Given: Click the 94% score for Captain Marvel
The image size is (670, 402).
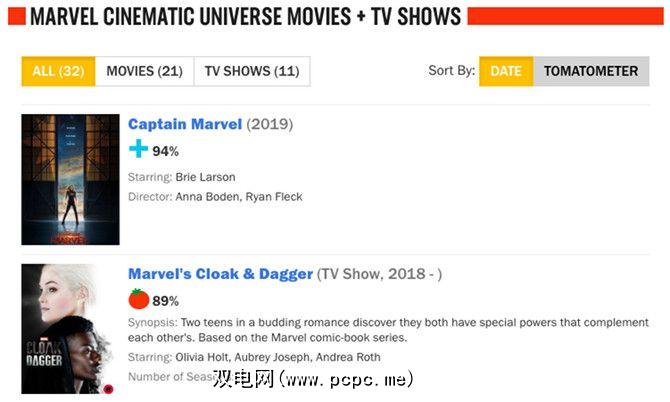Looking at the screenshot, I should [x=166, y=152].
